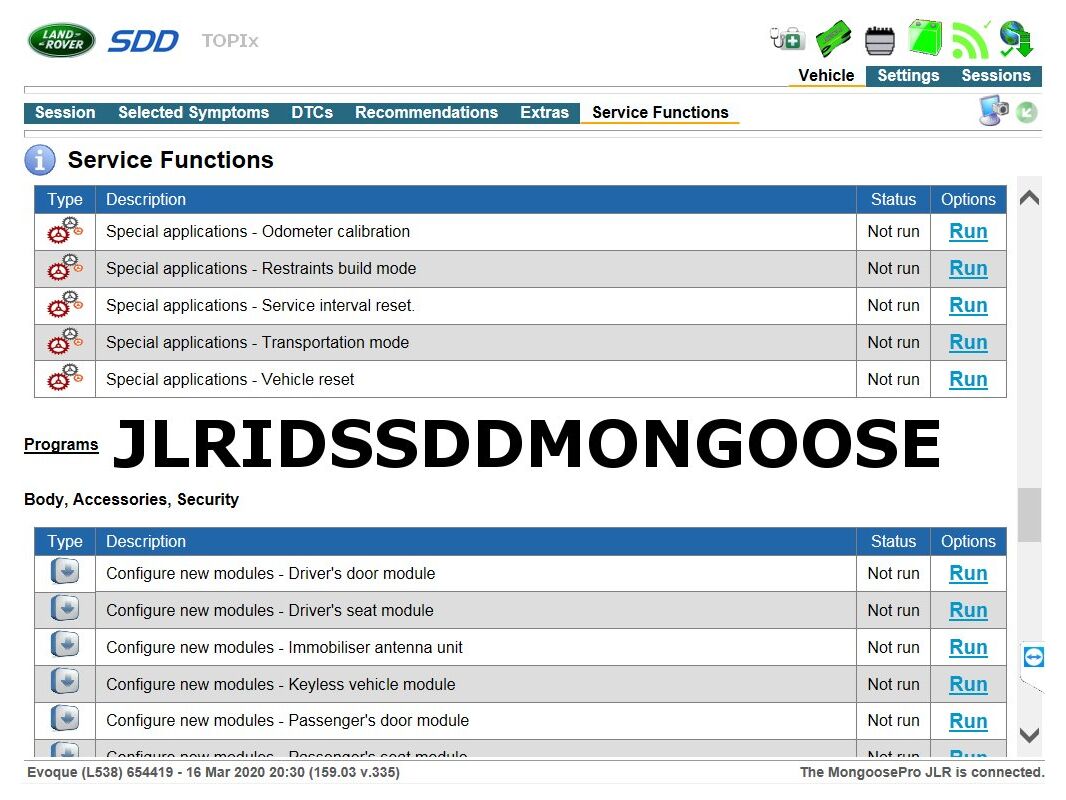Click the scroll up arrow
Screen dimensions: 1066x800
point(1029,198)
